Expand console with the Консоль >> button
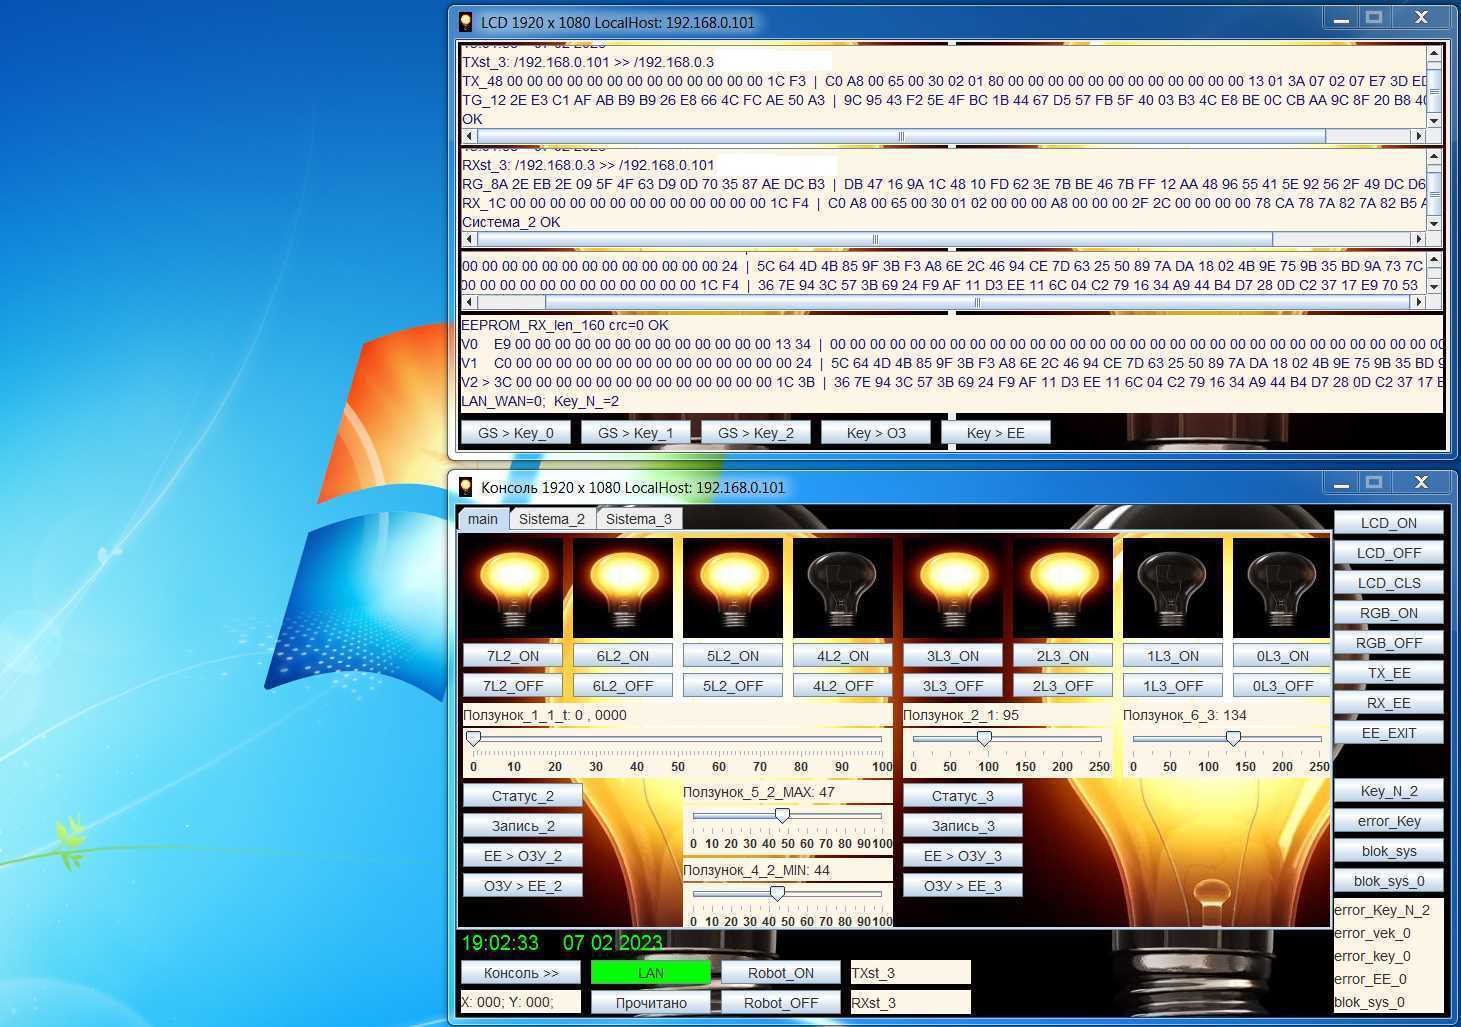1461x1027 pixels. click(521, 973)
